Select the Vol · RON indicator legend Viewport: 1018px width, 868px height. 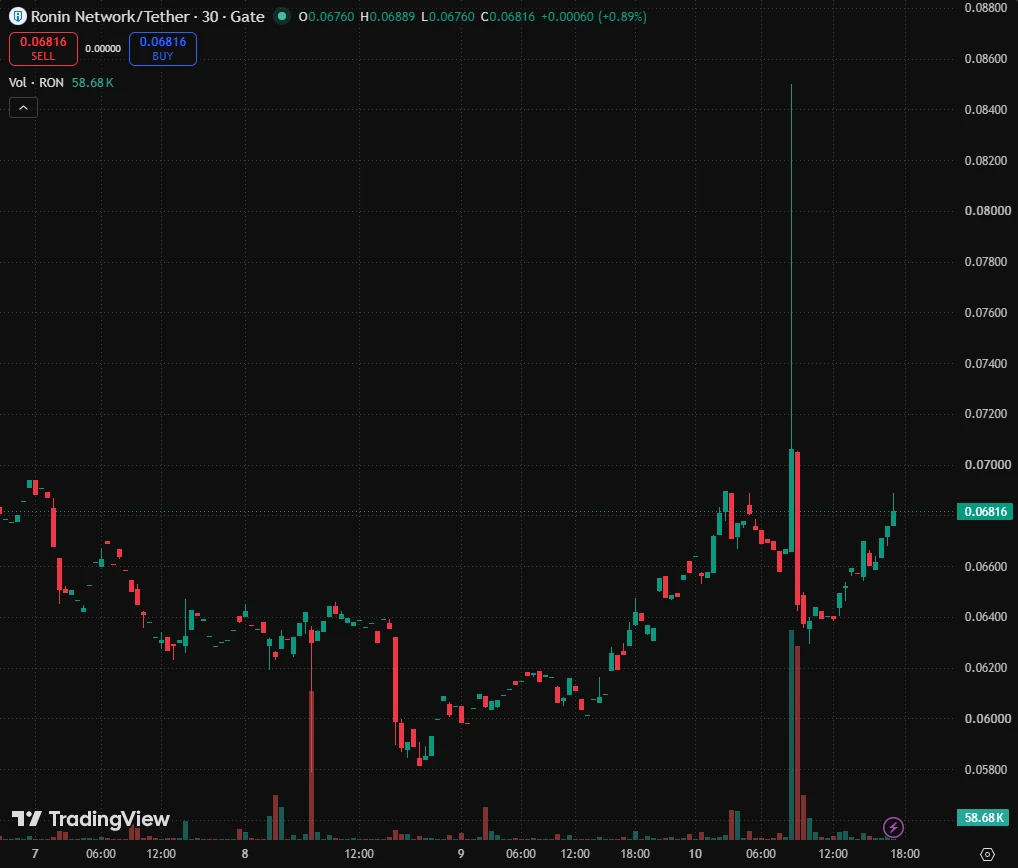tap(36, 82)
